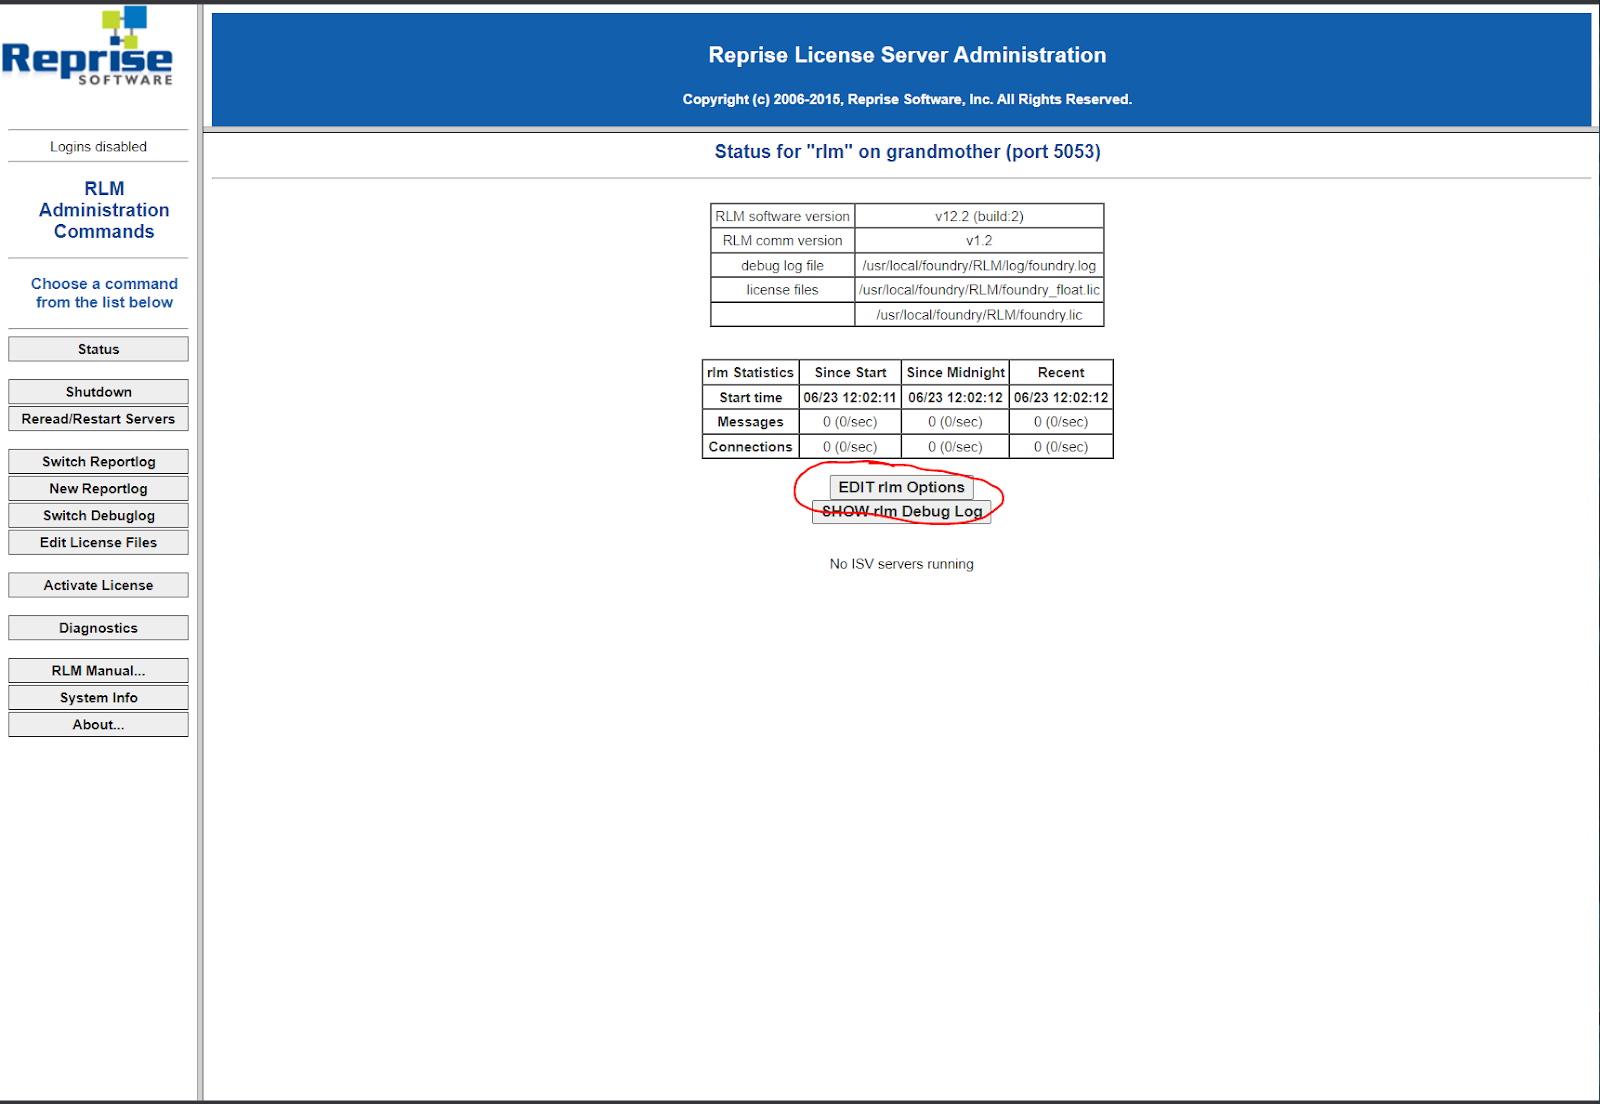1600x1104 pixels.
Task: Click Messages value under Since Midnight
Action: pos(955,422)
